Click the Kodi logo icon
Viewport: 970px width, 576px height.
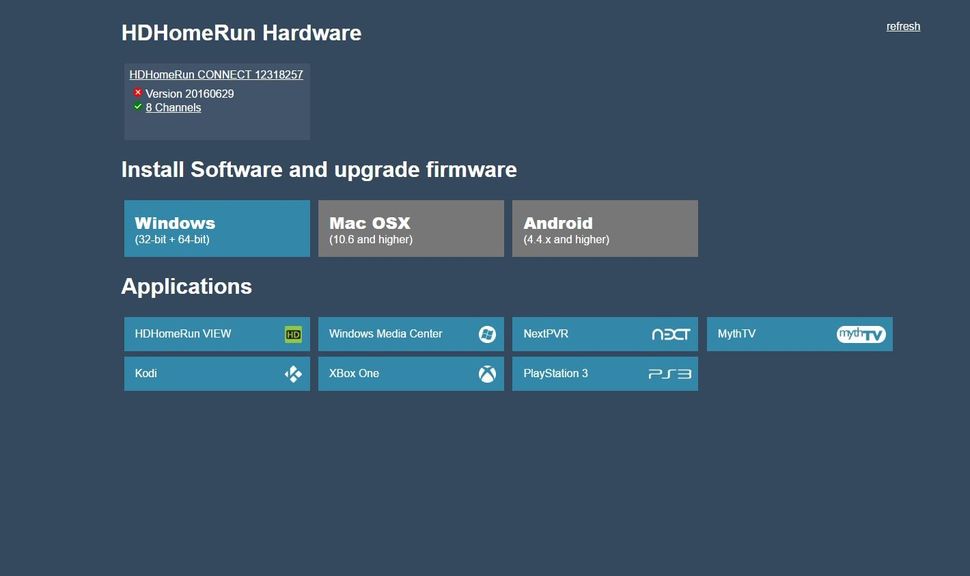pos(293,374)
